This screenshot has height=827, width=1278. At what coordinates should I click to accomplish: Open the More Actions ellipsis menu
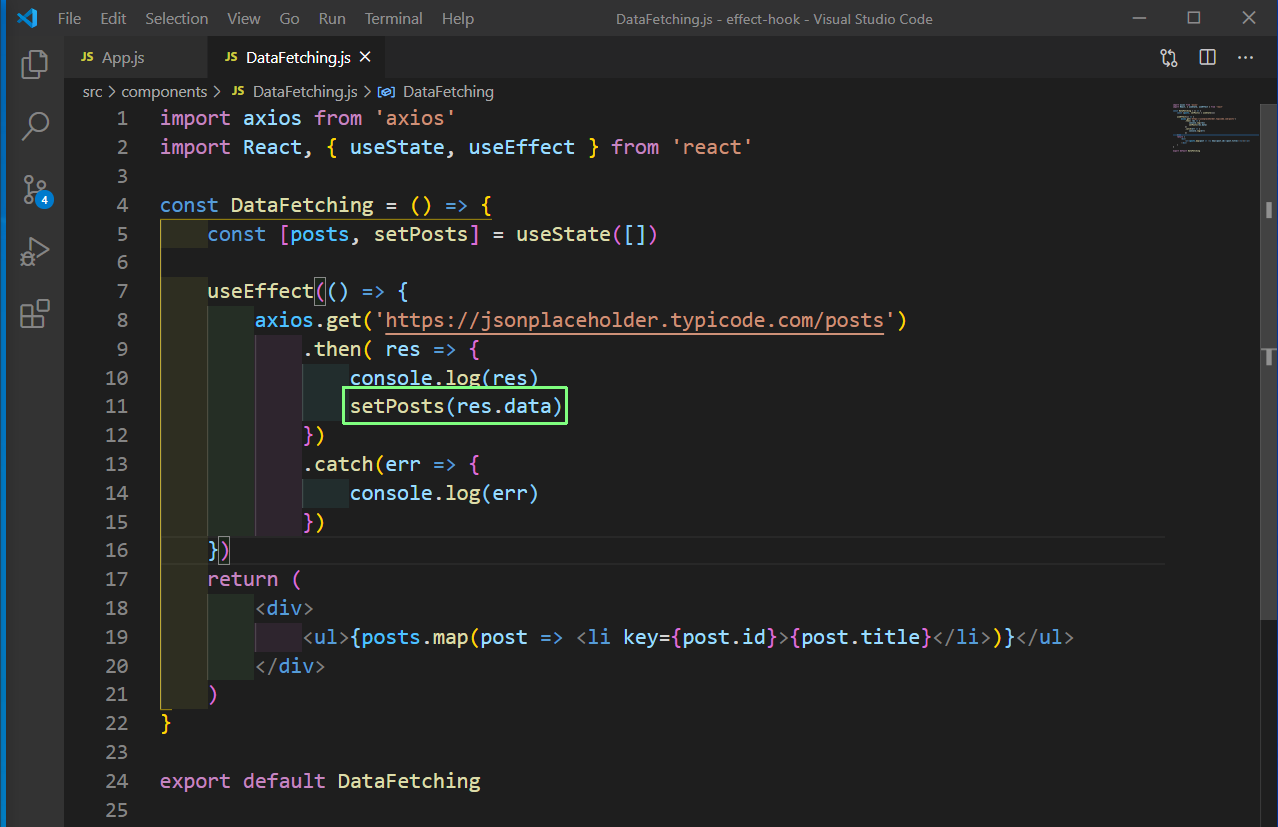tap(1245, 58)
